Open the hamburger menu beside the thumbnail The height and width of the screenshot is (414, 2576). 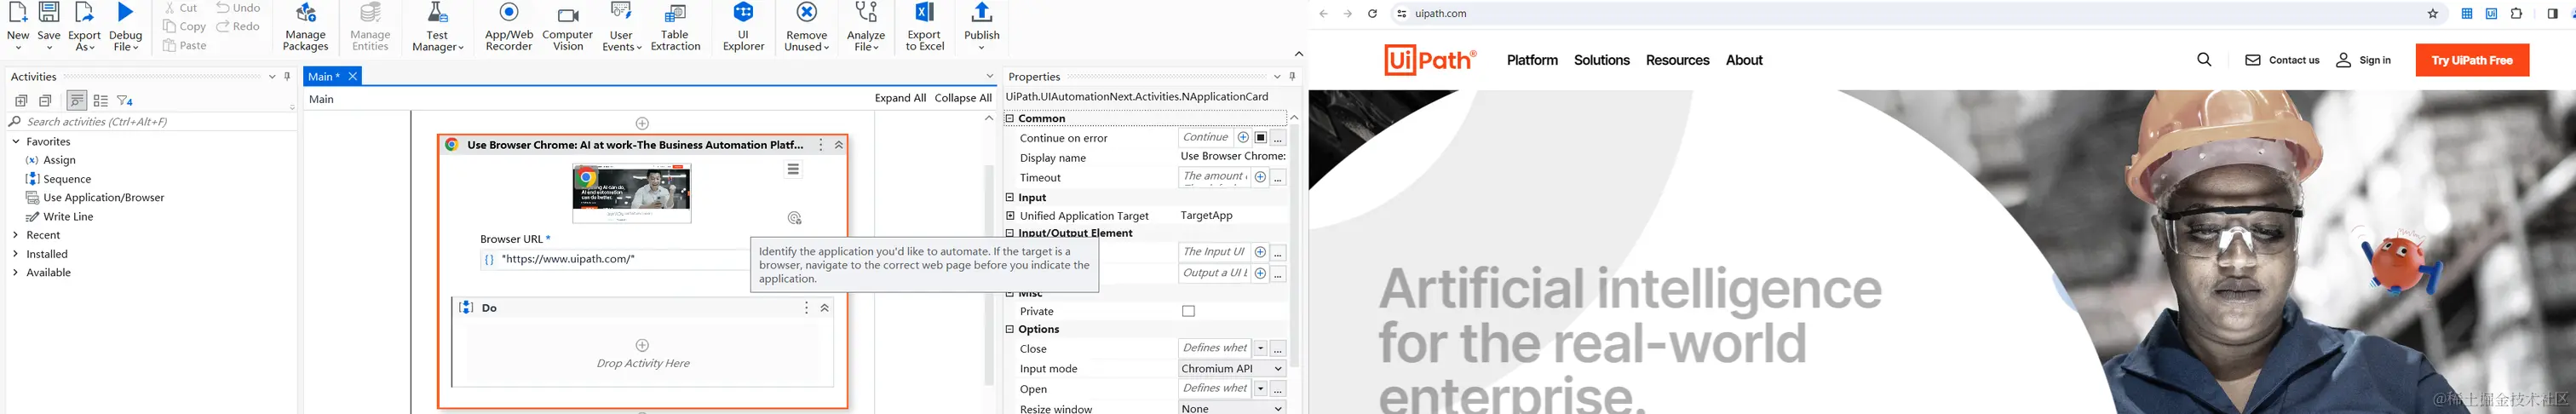793,169
